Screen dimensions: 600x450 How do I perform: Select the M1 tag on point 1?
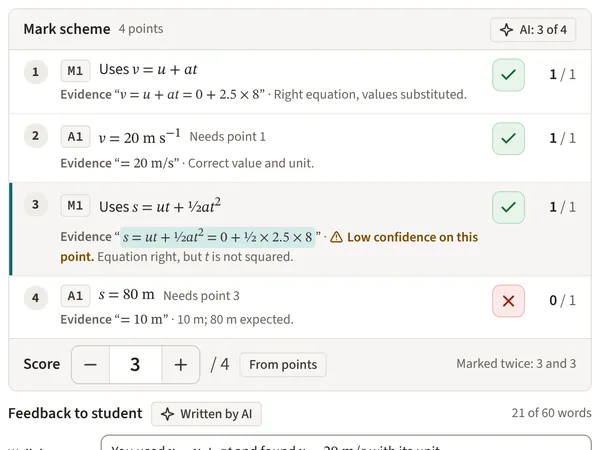[x=75, y=71]
